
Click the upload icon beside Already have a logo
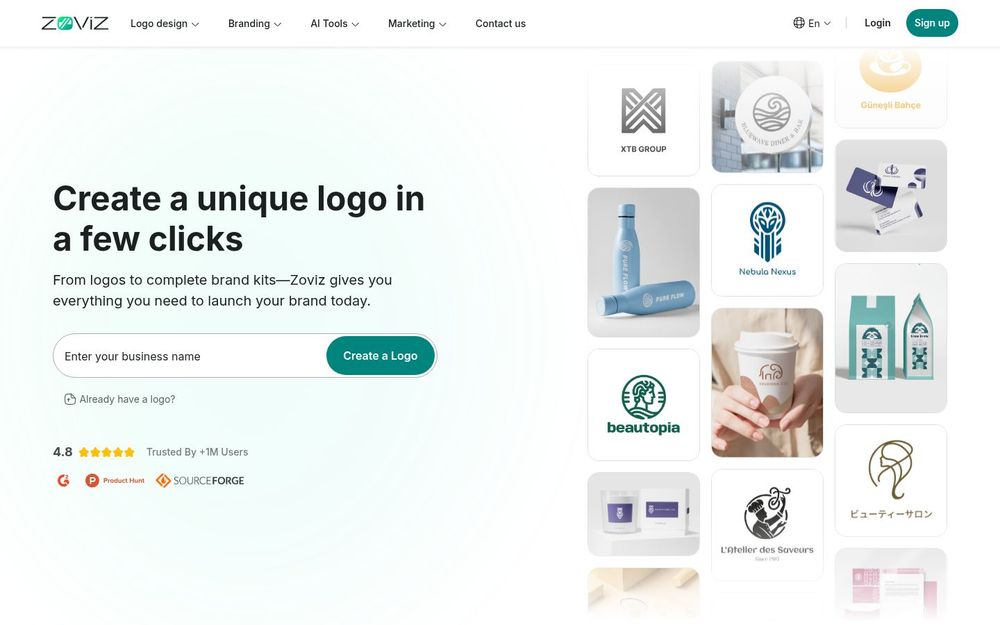pyautogui.click(x=70, y=399)
